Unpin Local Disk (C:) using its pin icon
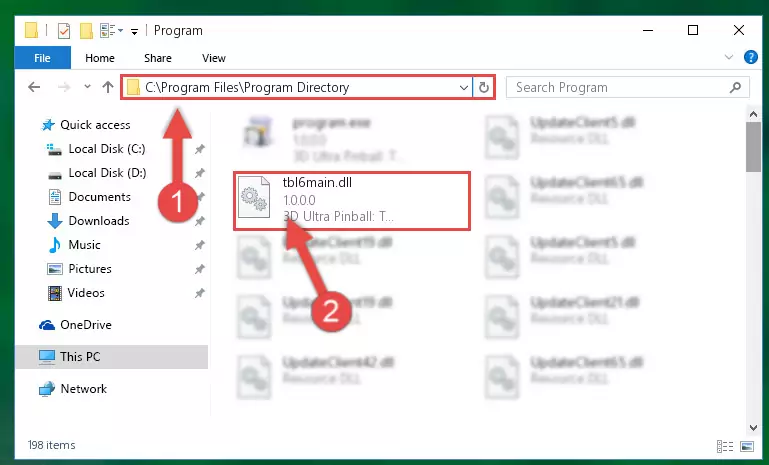Image resolution: width=769 pixels, height=465 pixels. click(x=200, y=149)
